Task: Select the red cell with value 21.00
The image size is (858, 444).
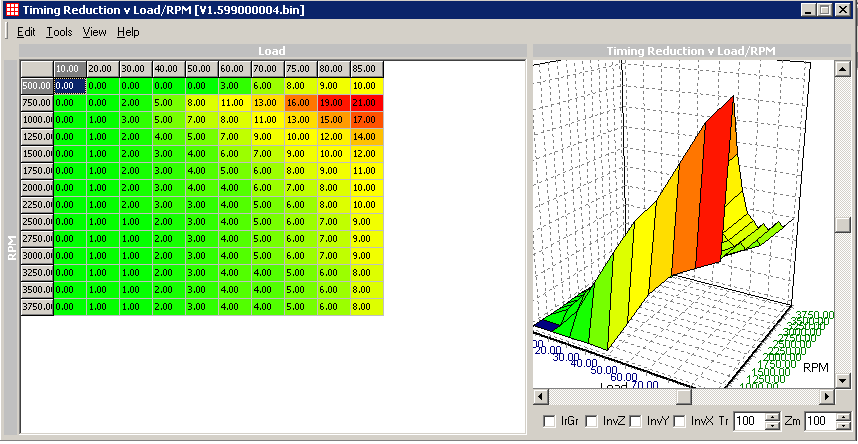Action: coord(366,102)
